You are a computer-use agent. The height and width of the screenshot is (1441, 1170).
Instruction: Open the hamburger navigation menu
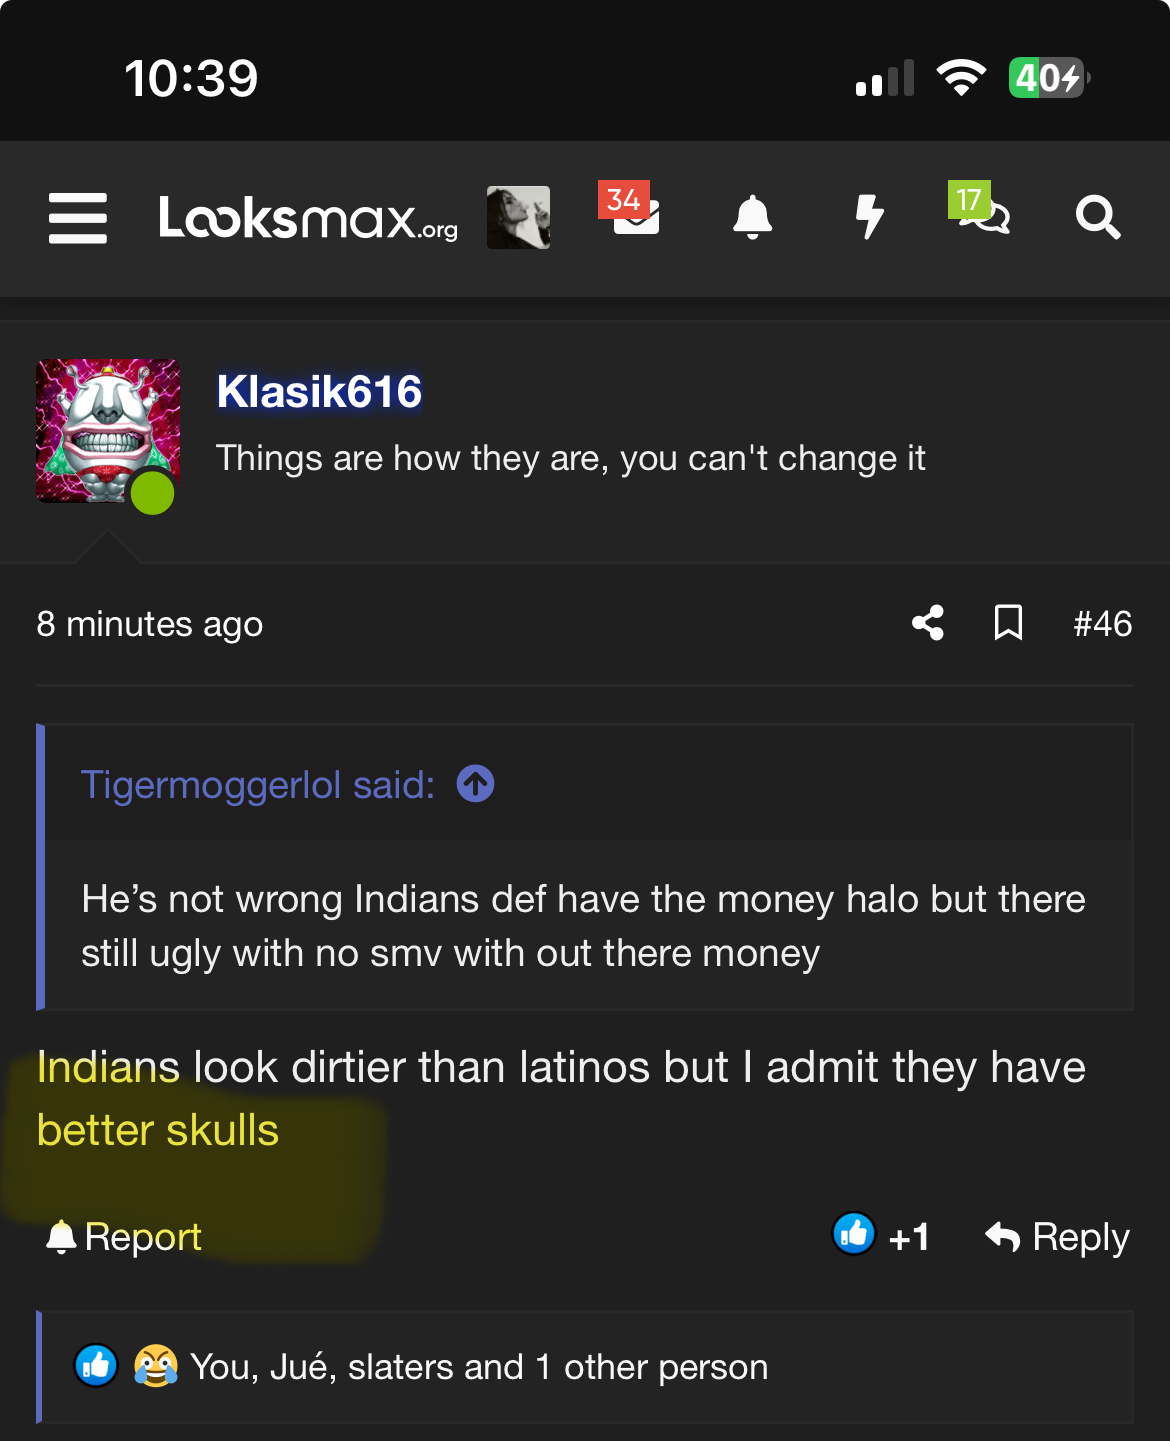77,218
